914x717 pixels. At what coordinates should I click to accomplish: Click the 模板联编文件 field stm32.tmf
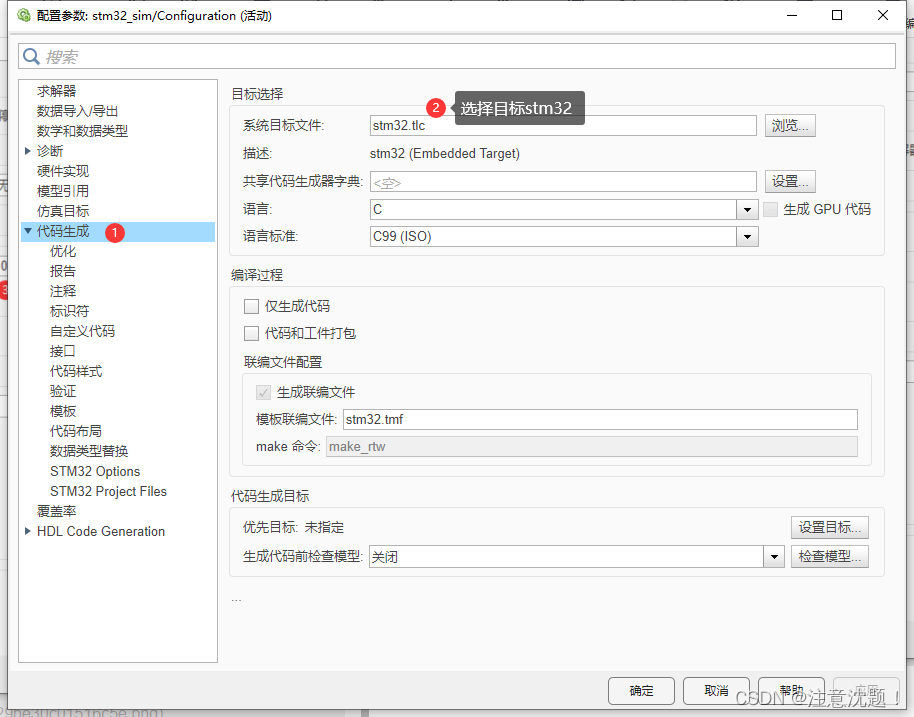coord(600,420)
